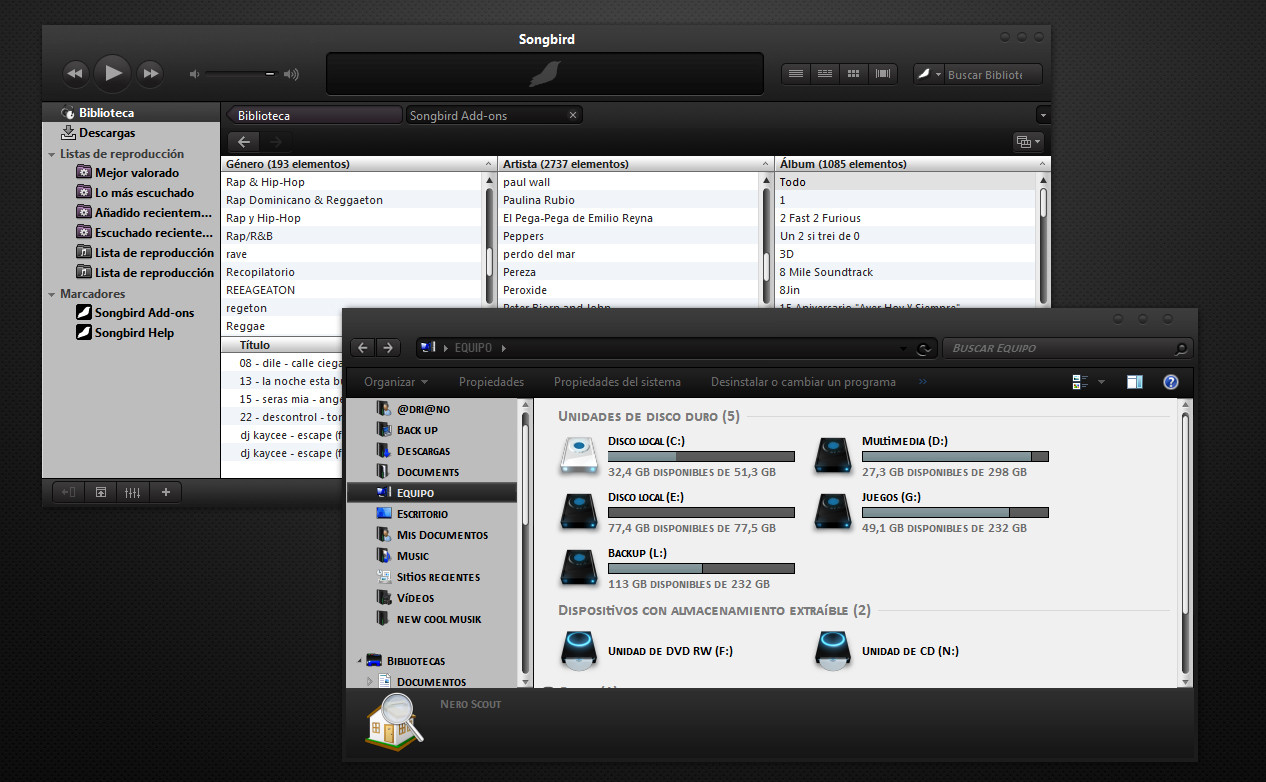Click the Género column header

(359, 164)
